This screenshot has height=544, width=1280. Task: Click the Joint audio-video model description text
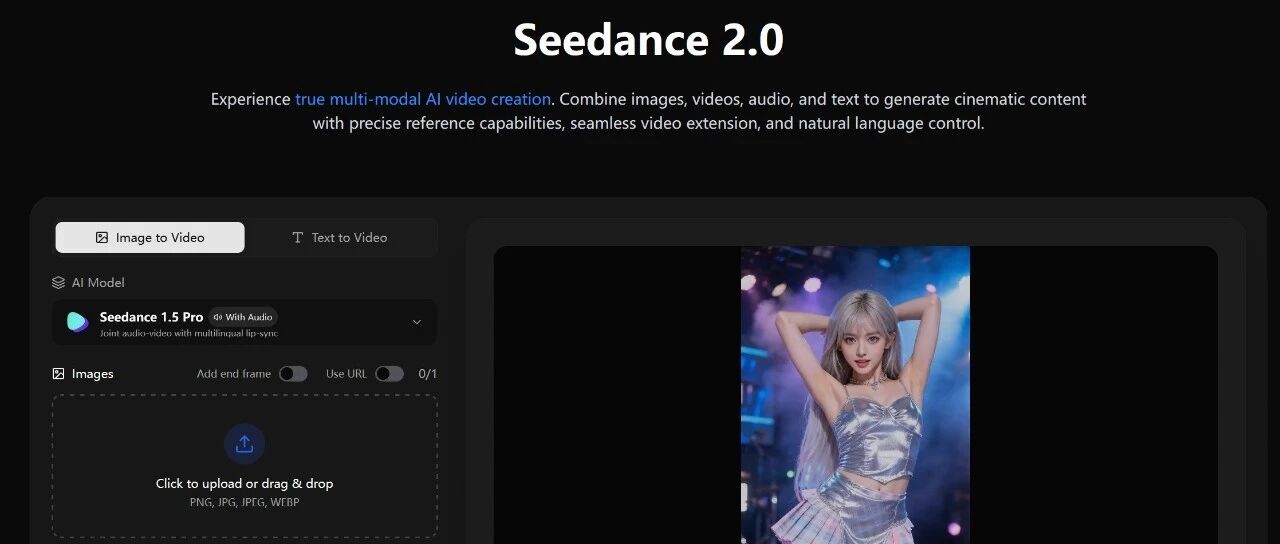(x=189, y=333)
